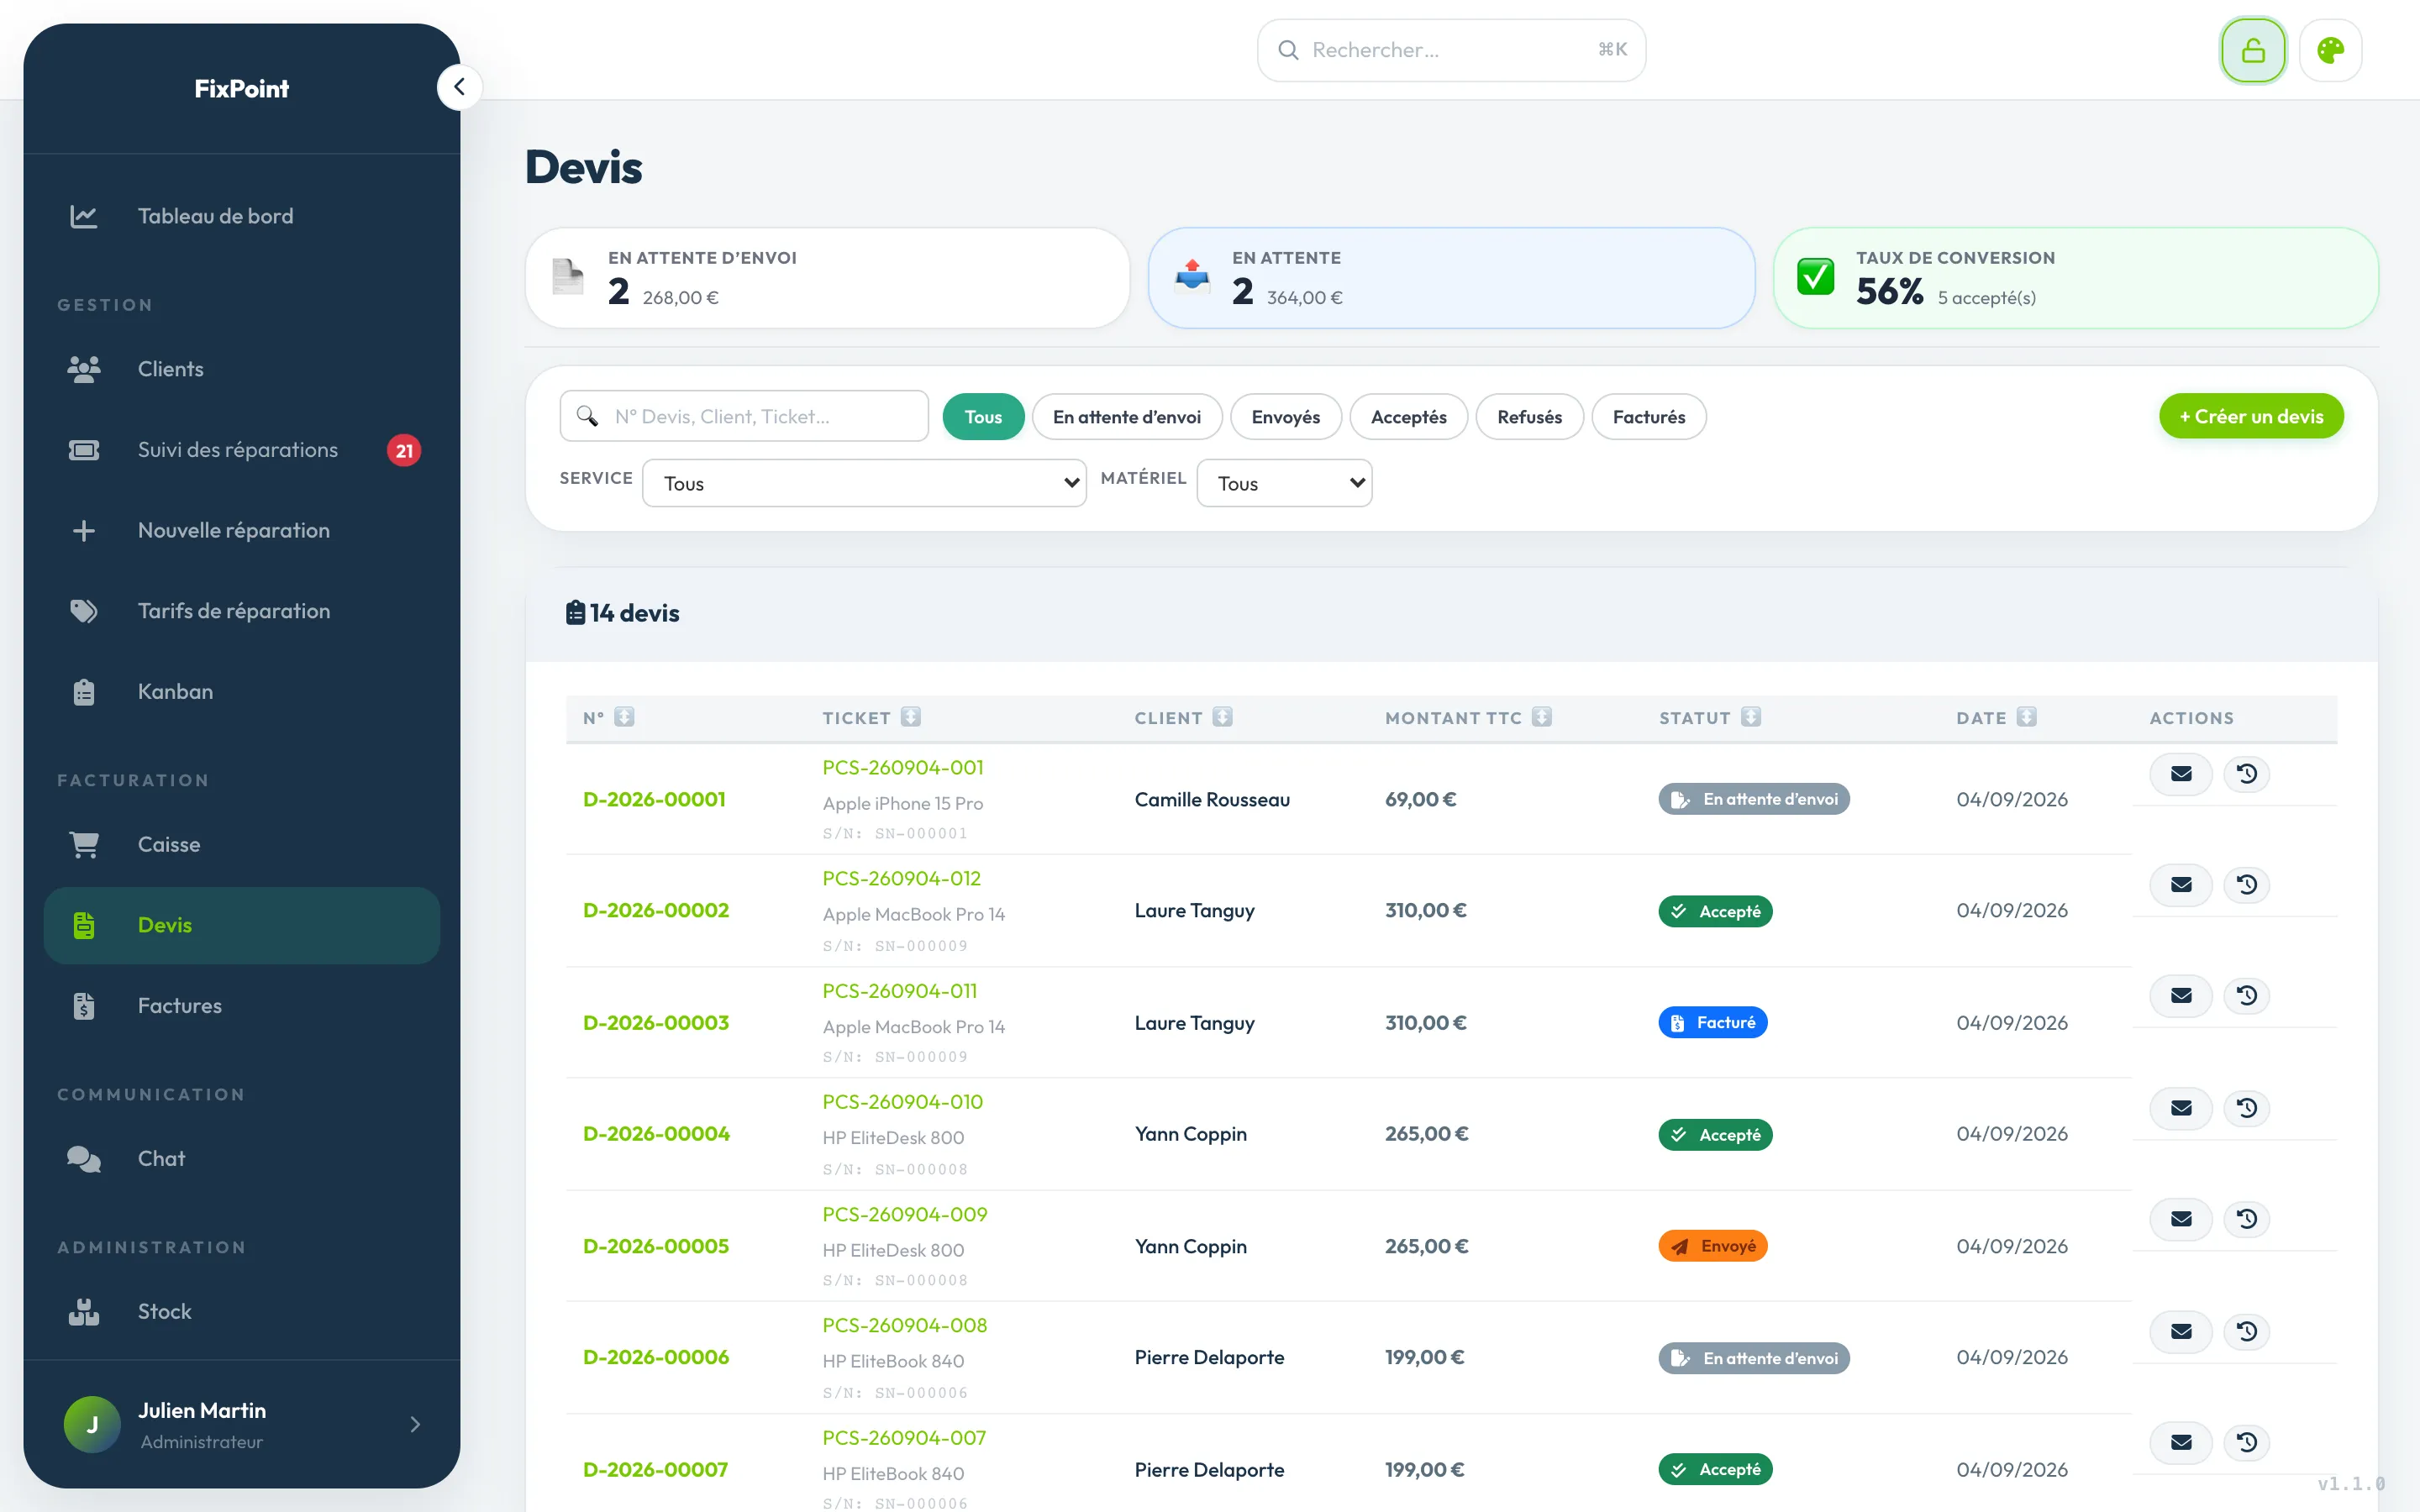Viewport: 2420px width, 1512px height.
Task: Expand Julien Martin user menu chevron
Action: 415,1424
